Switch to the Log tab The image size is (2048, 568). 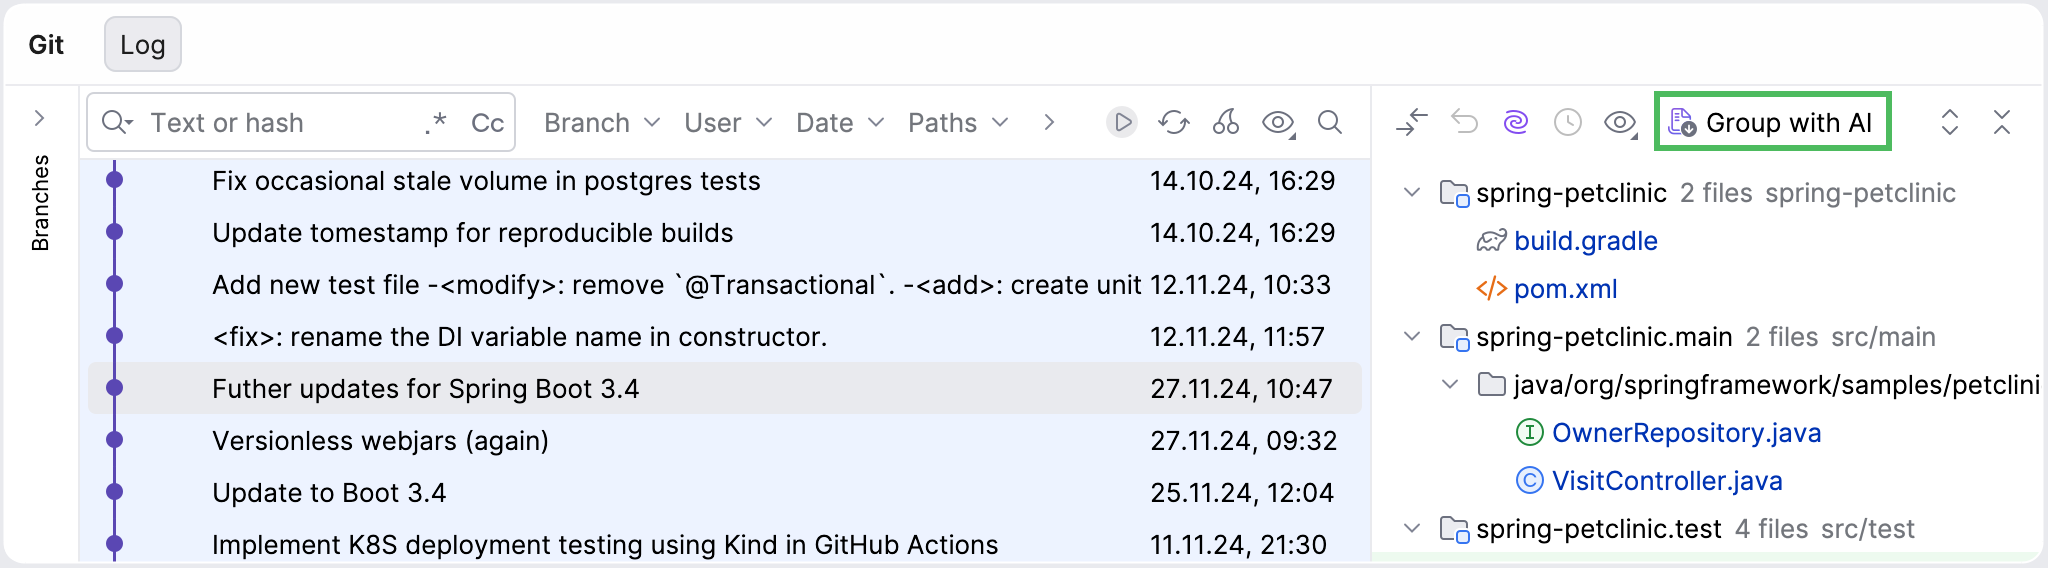143,45
